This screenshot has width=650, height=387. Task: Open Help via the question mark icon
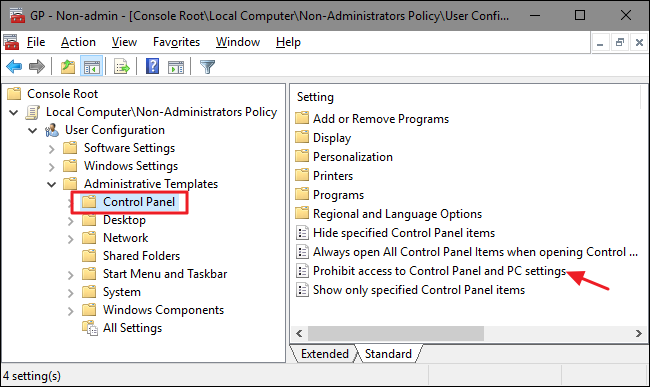coord(152,66)
